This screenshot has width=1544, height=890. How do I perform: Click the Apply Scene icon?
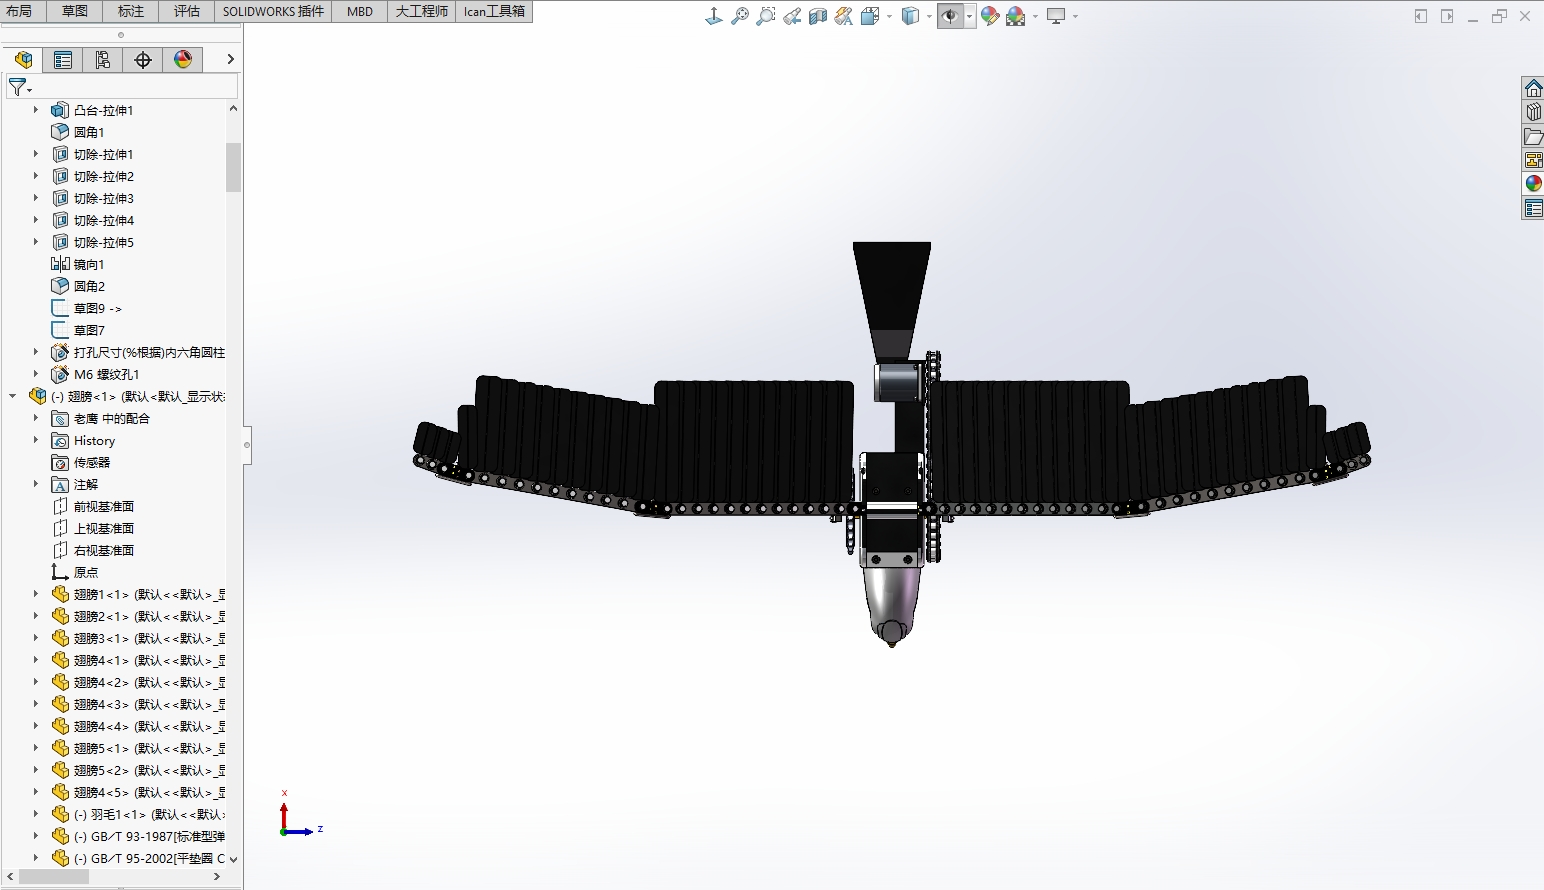click(x=1016, y=16)
